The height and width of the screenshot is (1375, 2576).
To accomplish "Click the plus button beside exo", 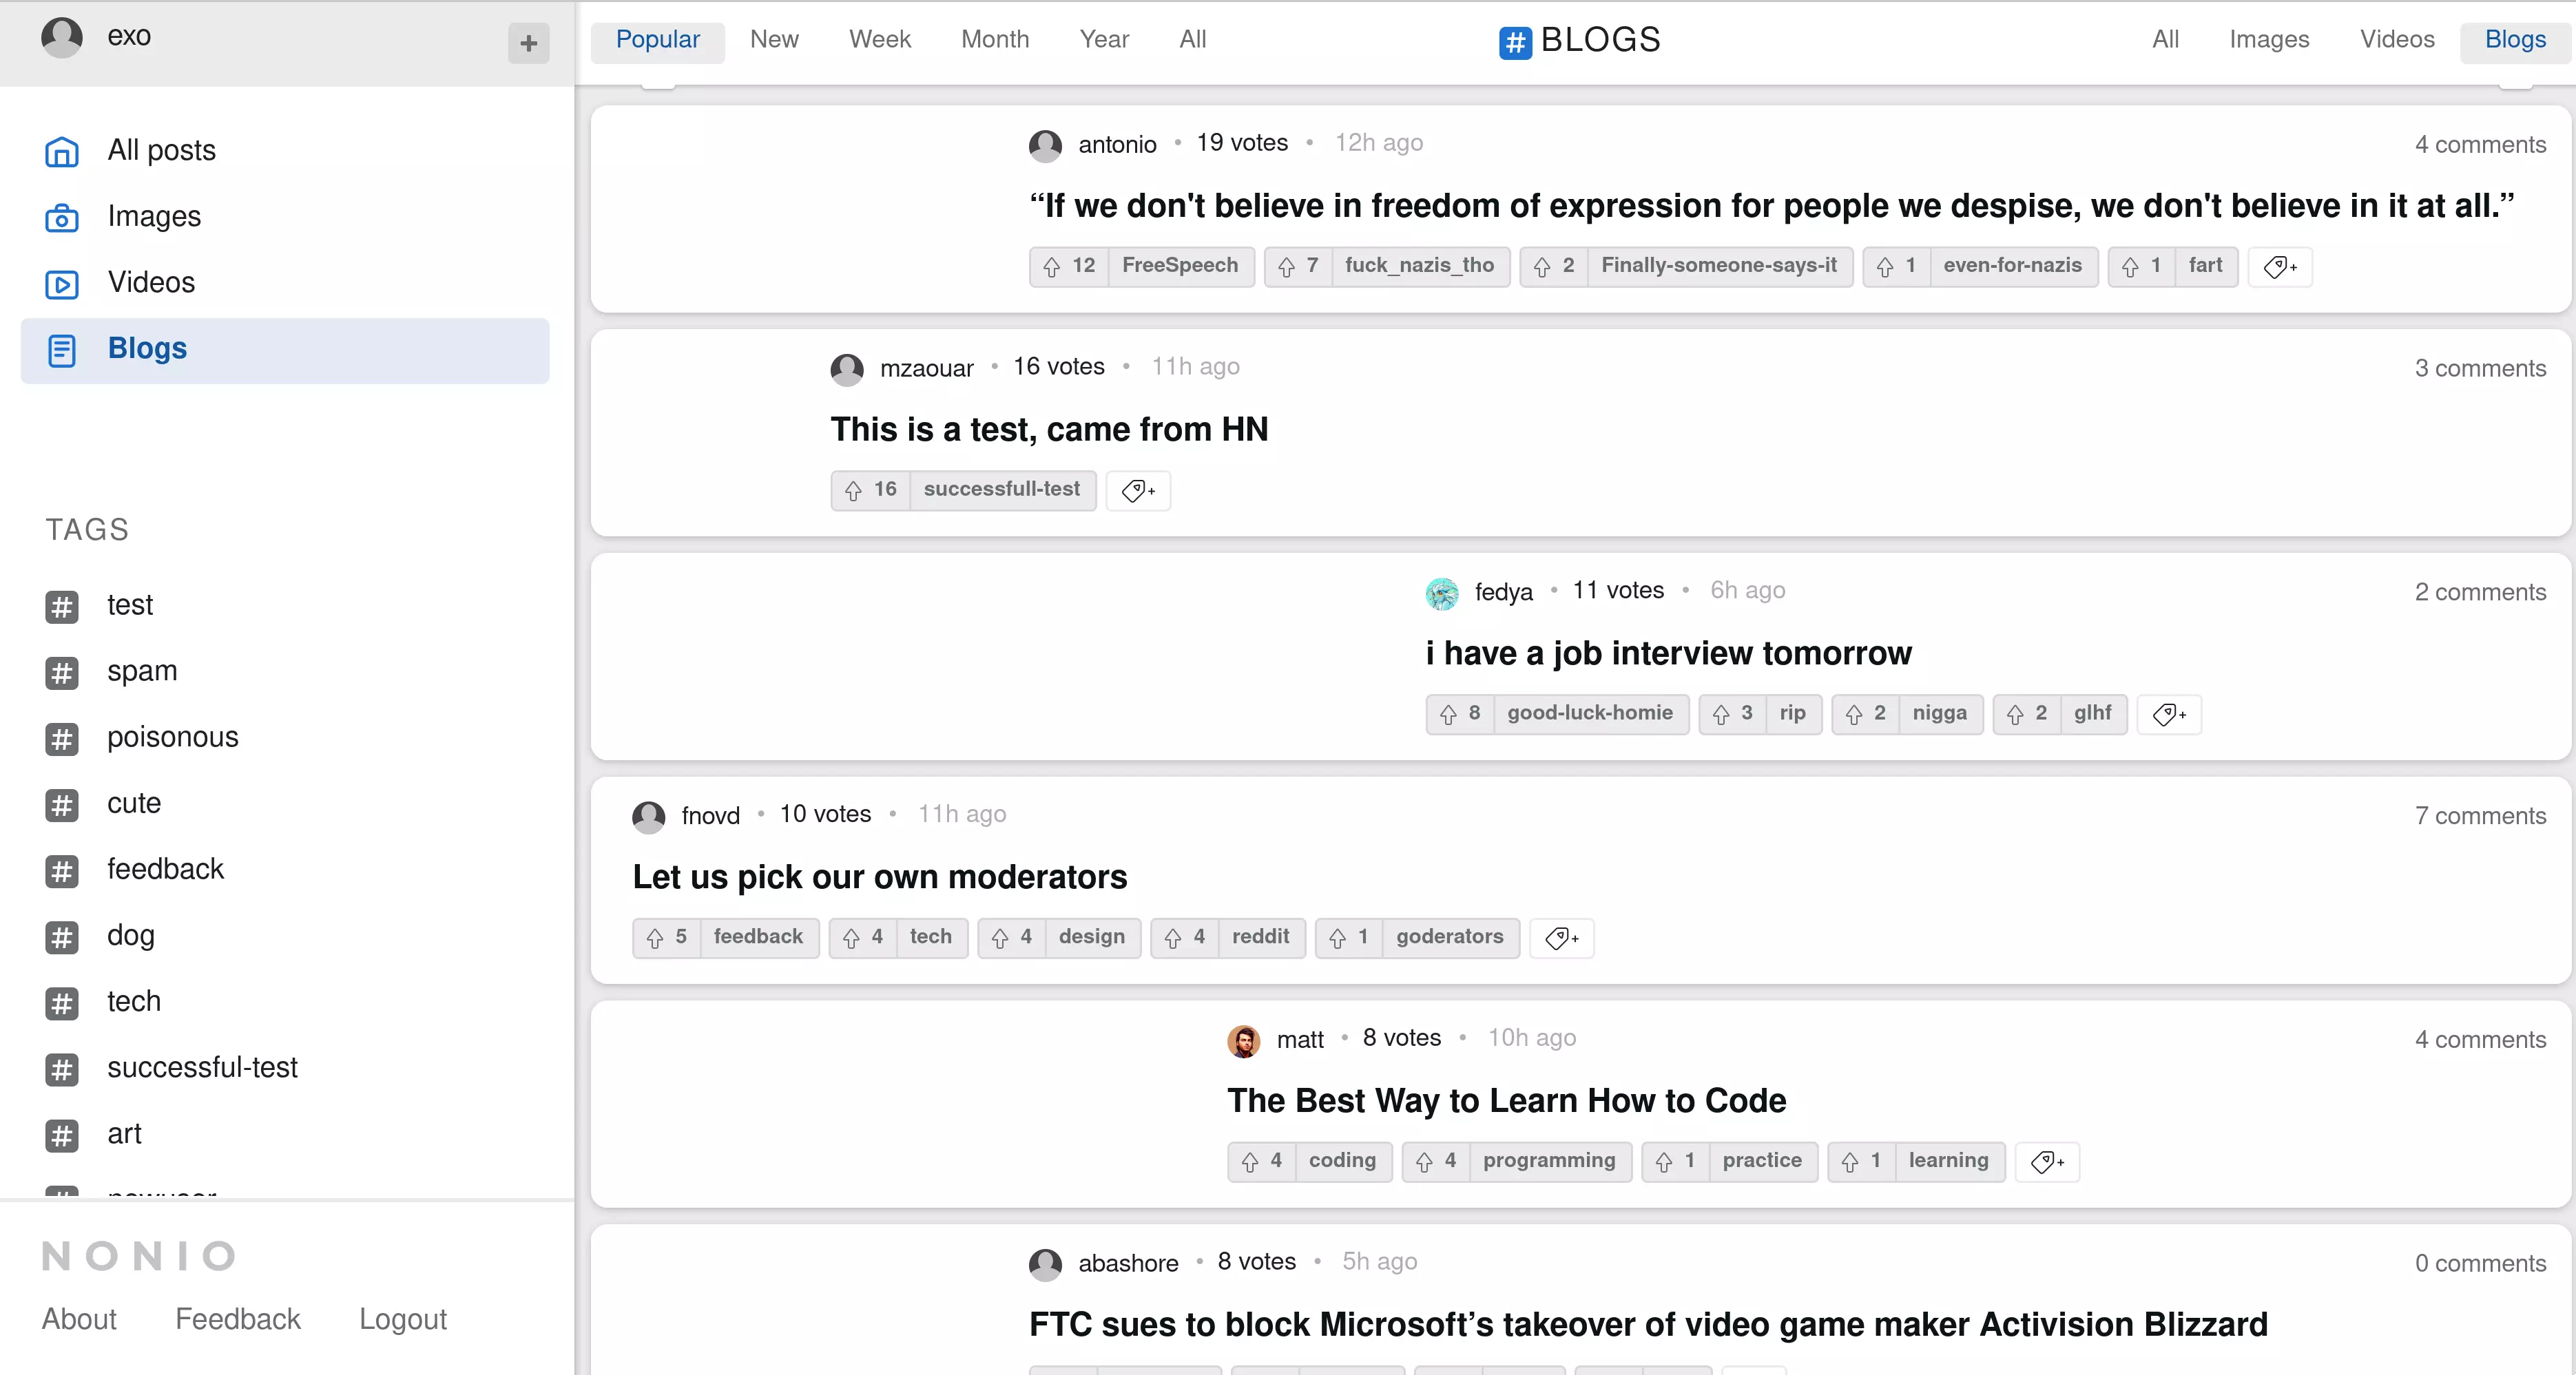I will tap(528, 43).
